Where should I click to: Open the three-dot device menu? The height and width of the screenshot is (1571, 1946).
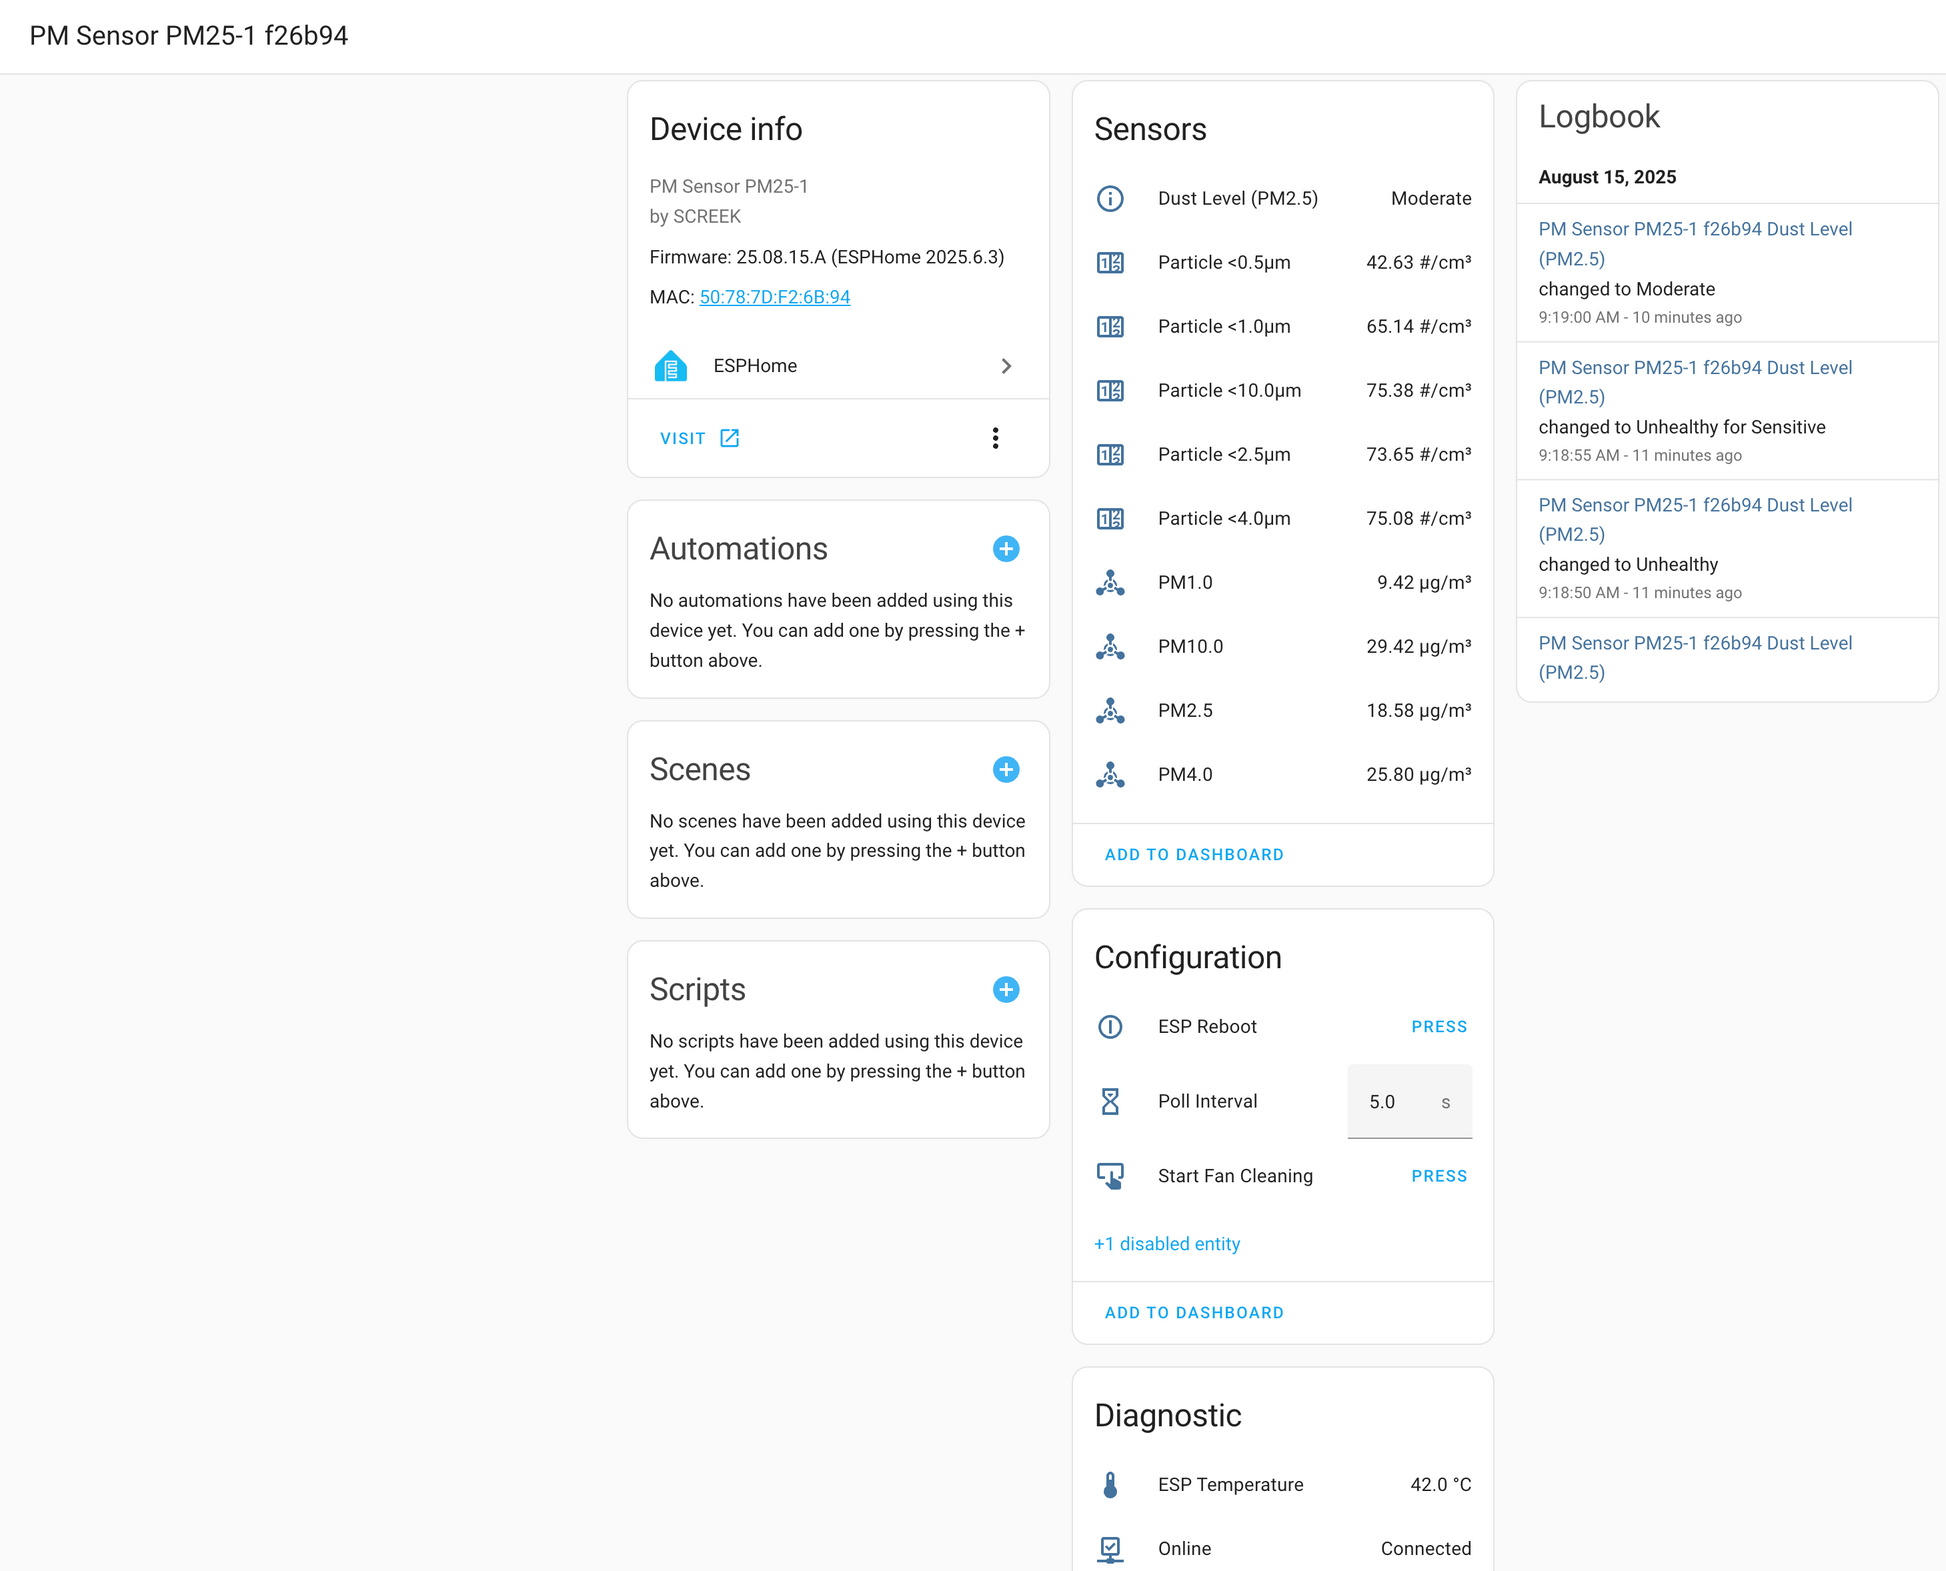(995, 438)
